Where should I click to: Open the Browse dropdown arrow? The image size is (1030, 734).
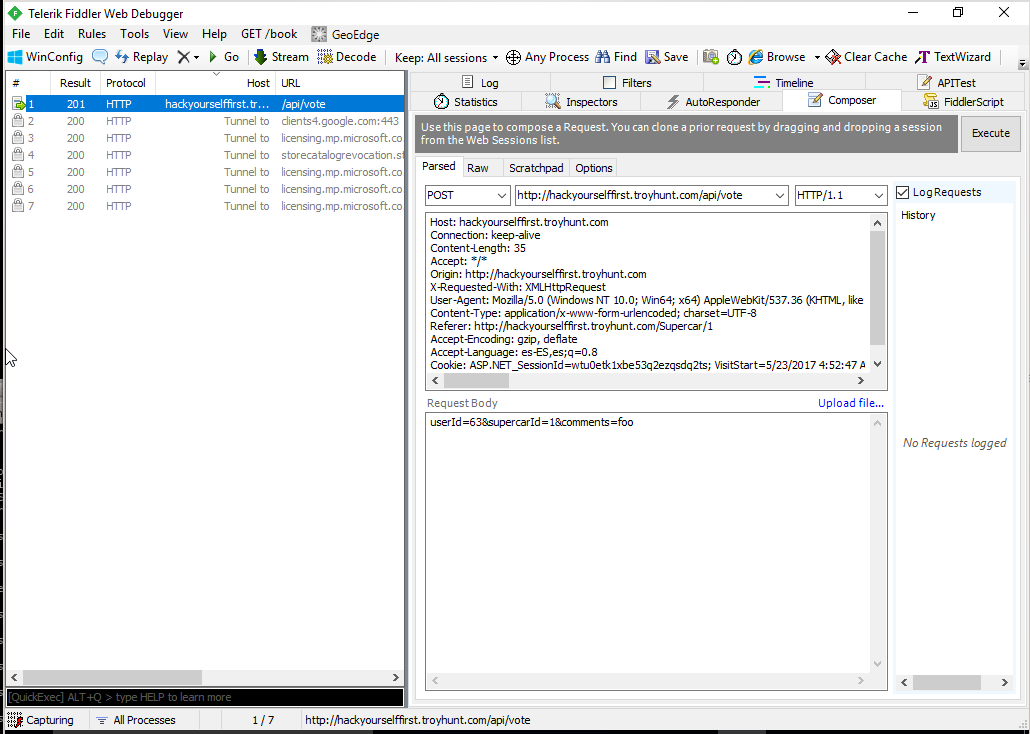[817, 58]
